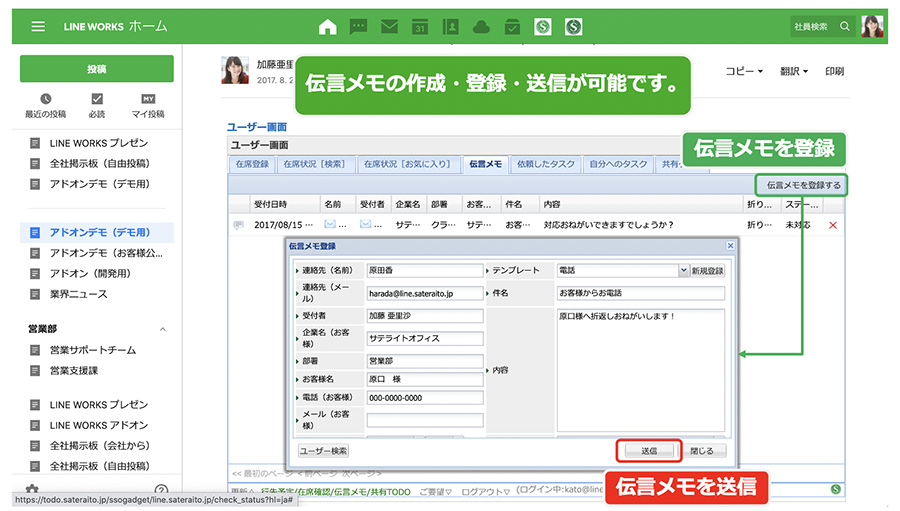Click the search magnifier icon
The height and width of the screenshot is (511, 900).
click(845, 26)
